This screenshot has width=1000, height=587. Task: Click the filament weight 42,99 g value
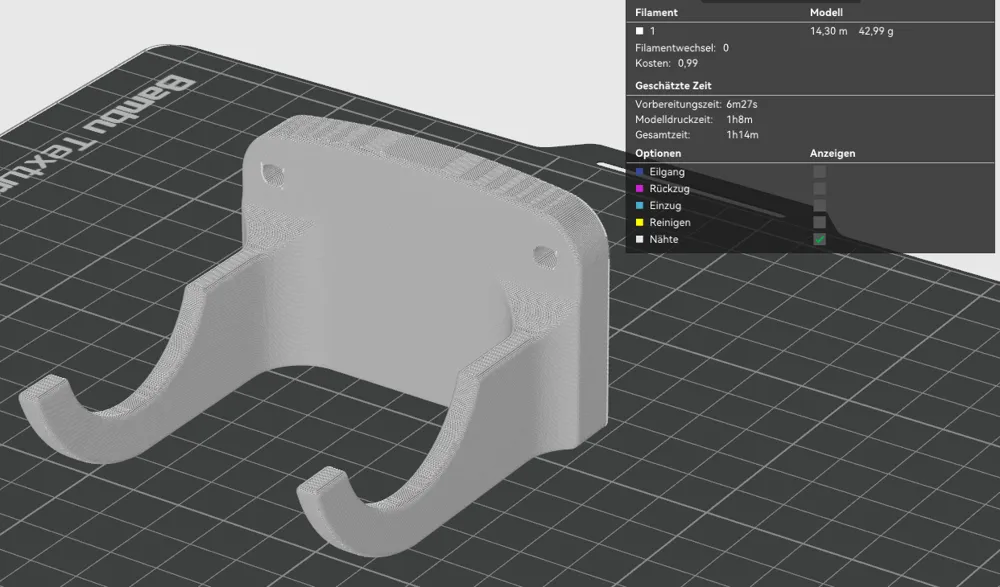876,31
